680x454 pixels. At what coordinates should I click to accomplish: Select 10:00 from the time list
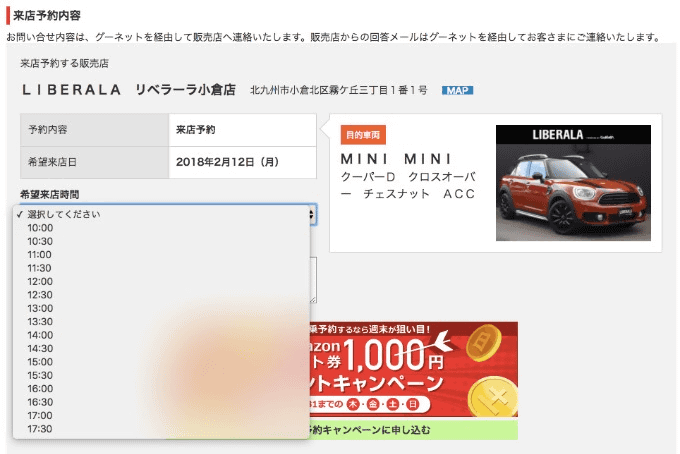click(161, 228)
